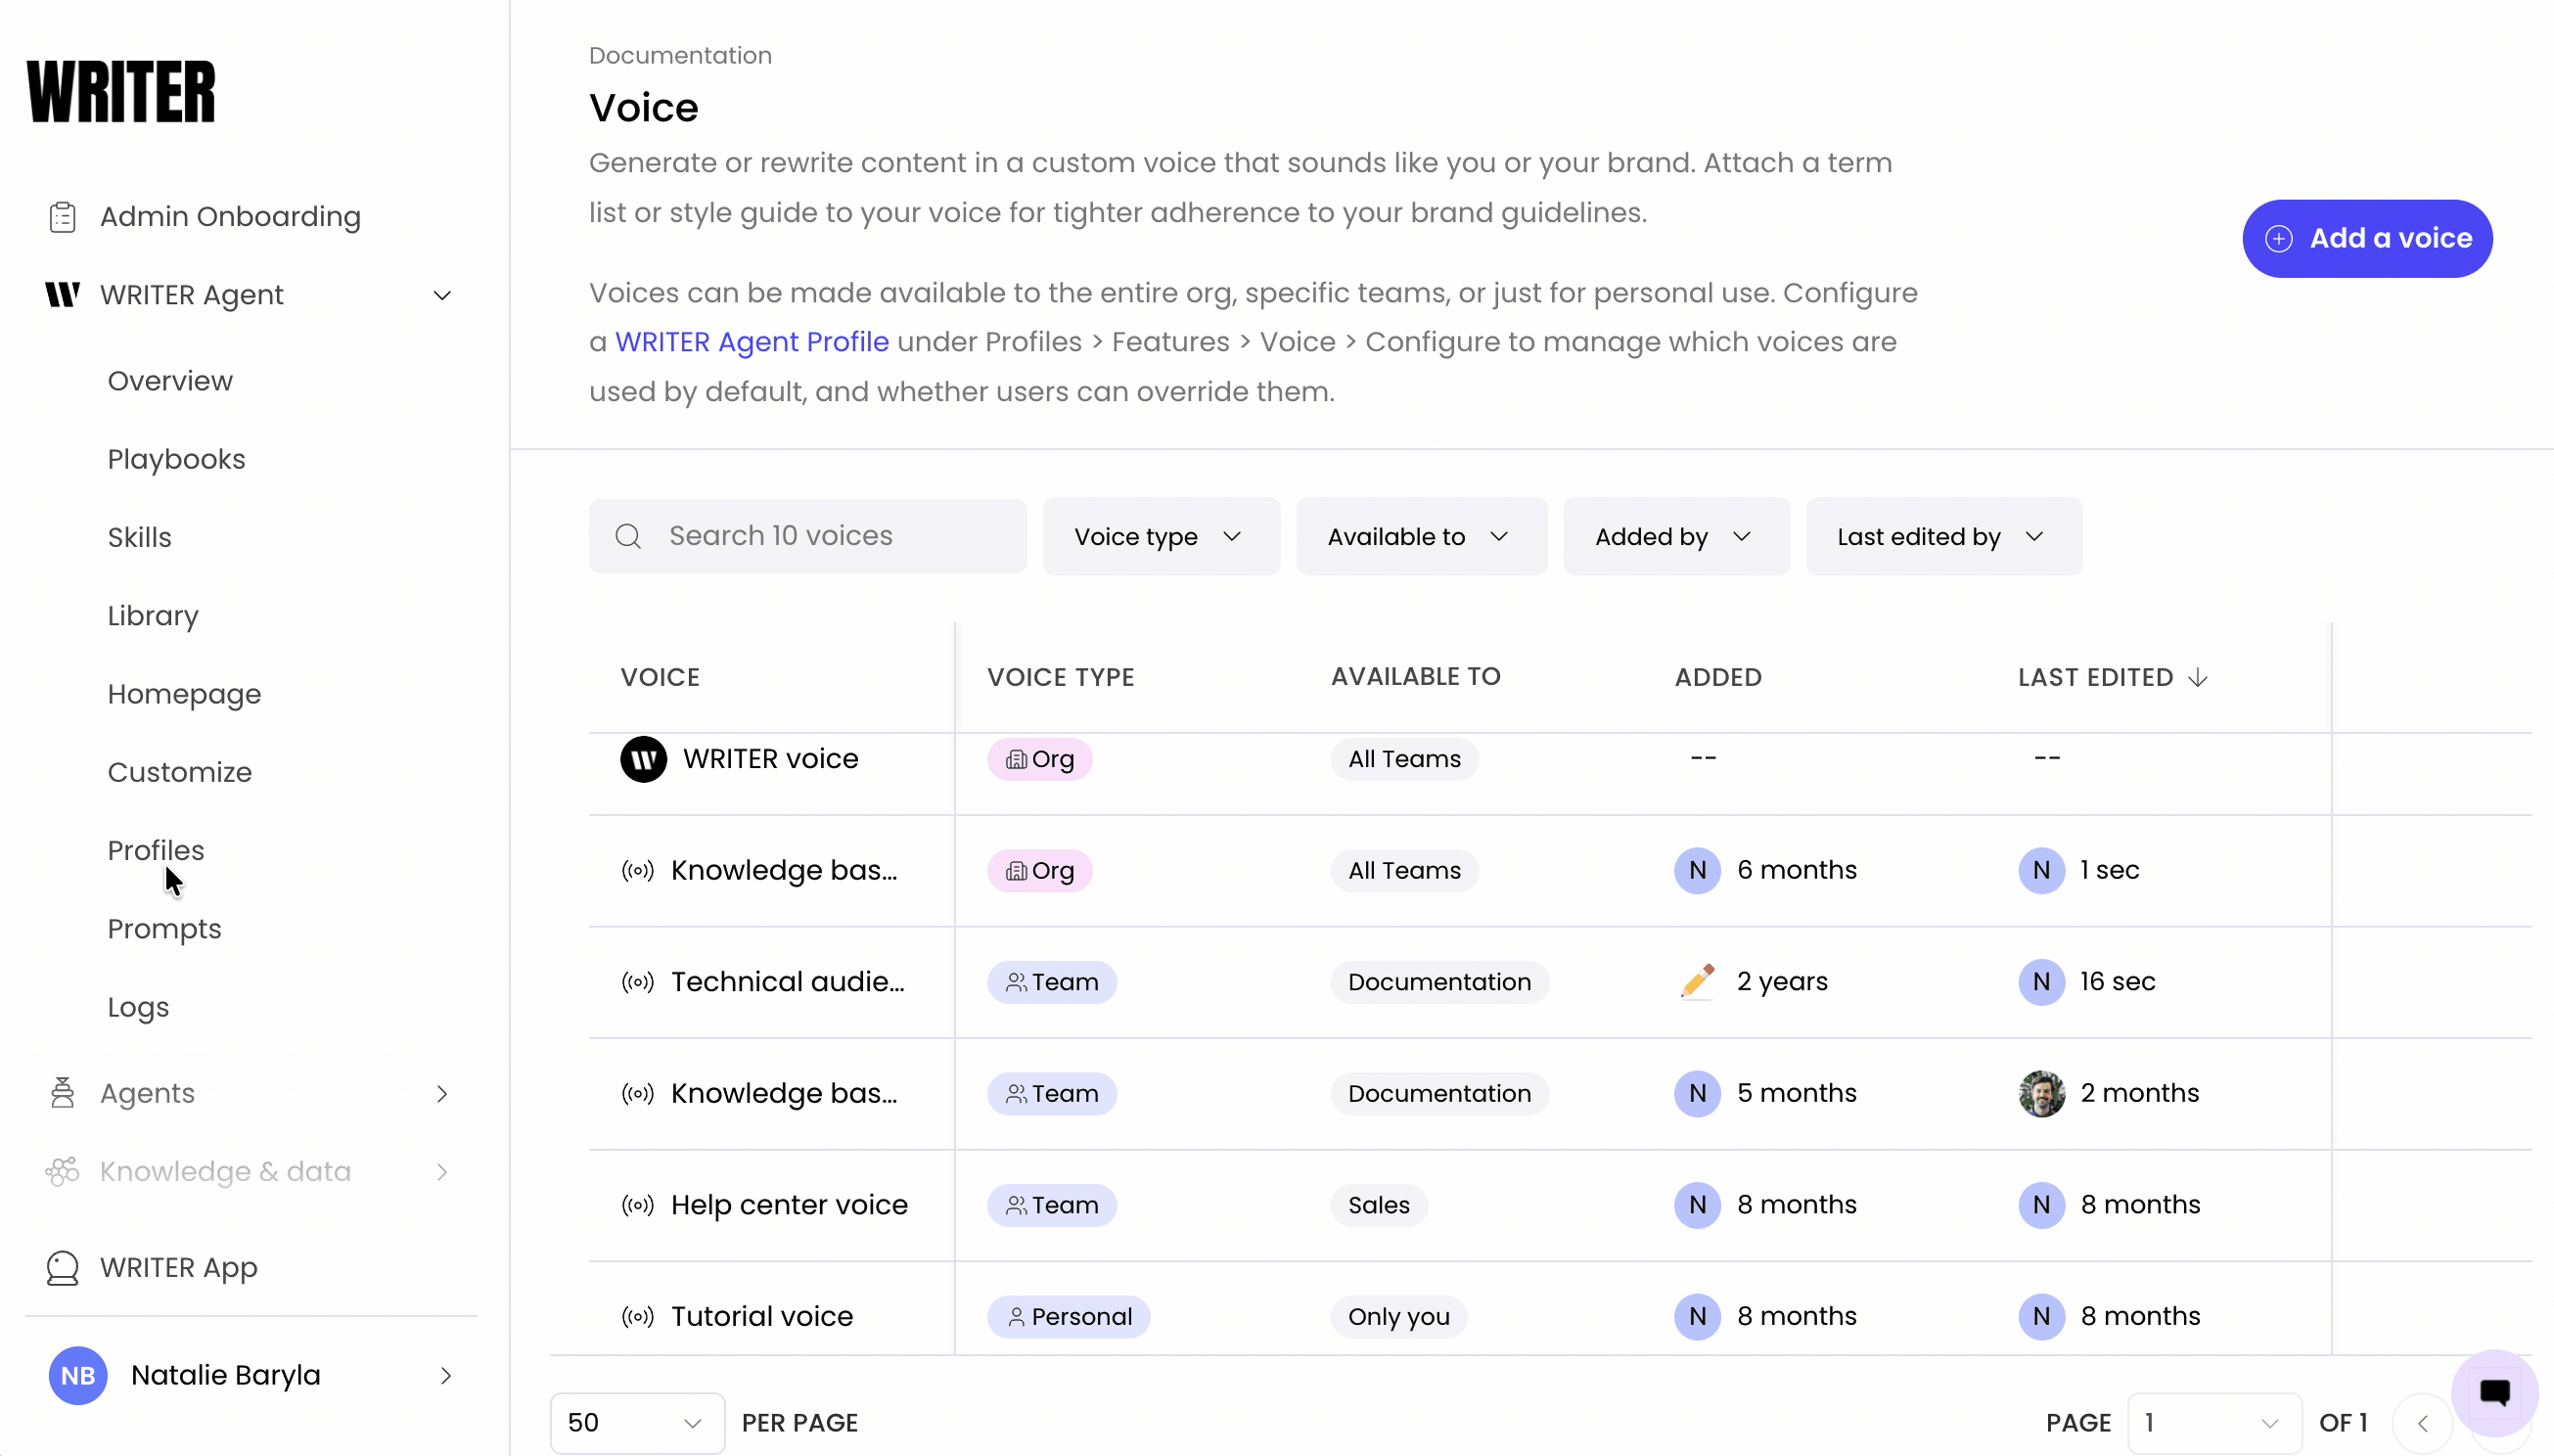The height and width of the screenshot is (1456, 2554).
Task: Go to Playbooks in sidebar
Action: tap(177, 459)
